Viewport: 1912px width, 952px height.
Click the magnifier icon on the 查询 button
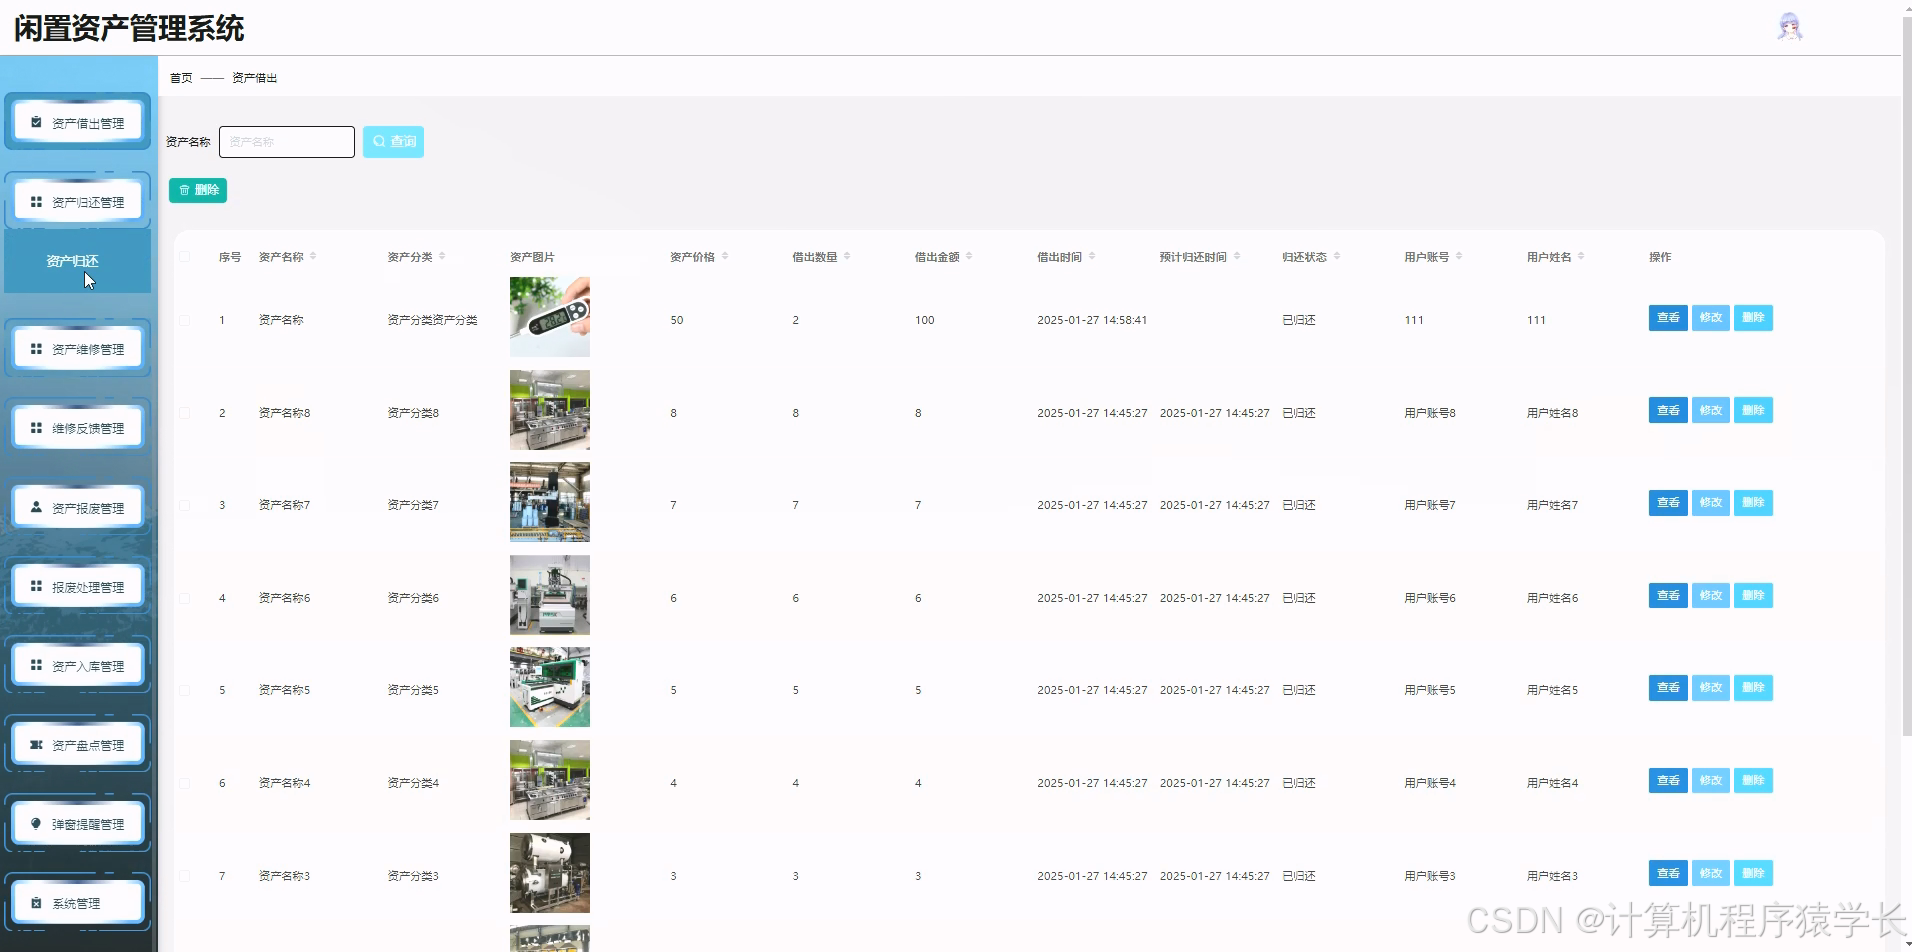(x=379, y=142)
